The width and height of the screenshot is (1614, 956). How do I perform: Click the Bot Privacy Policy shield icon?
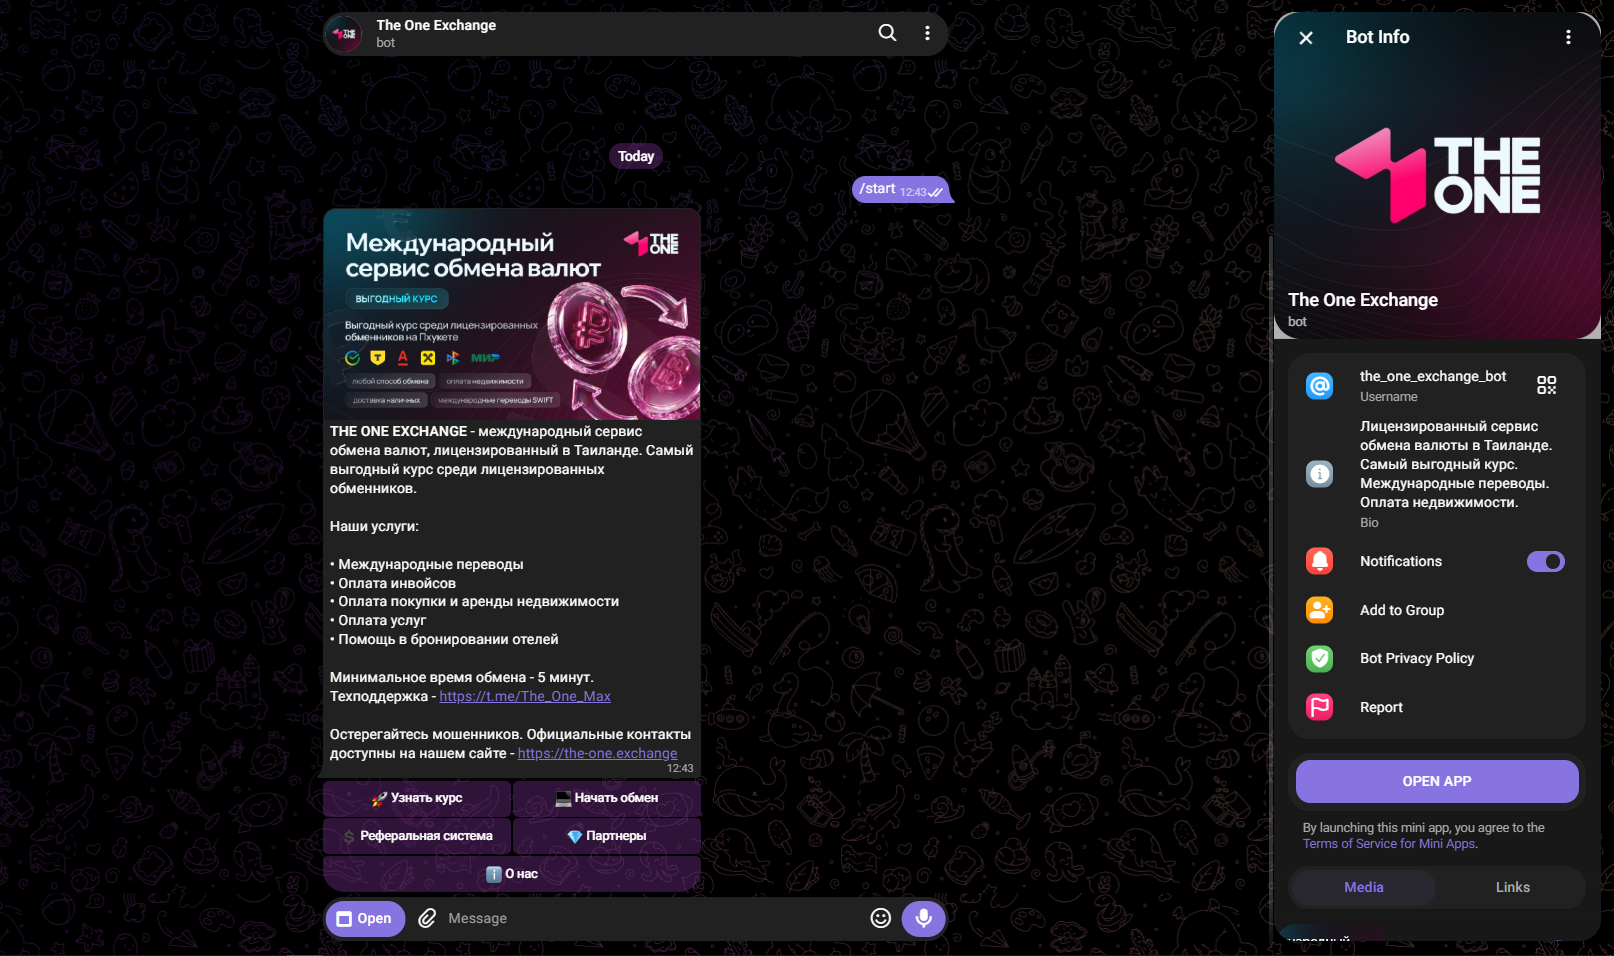(x=1320, y=658)
